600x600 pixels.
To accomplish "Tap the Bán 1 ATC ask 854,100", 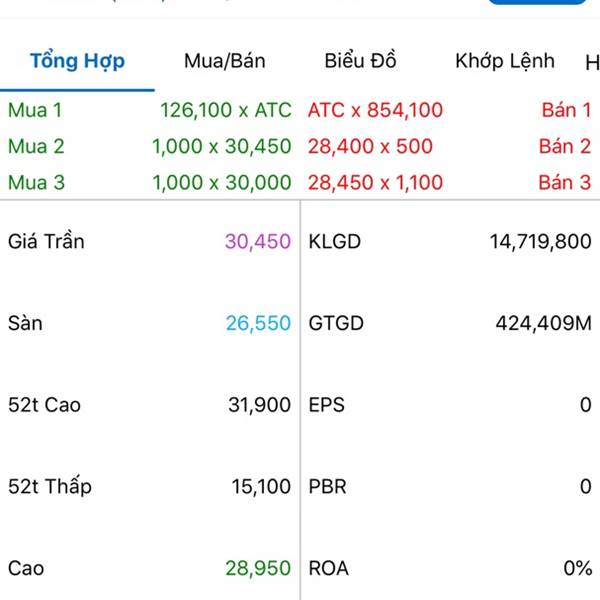I will (x=375, y=110).
